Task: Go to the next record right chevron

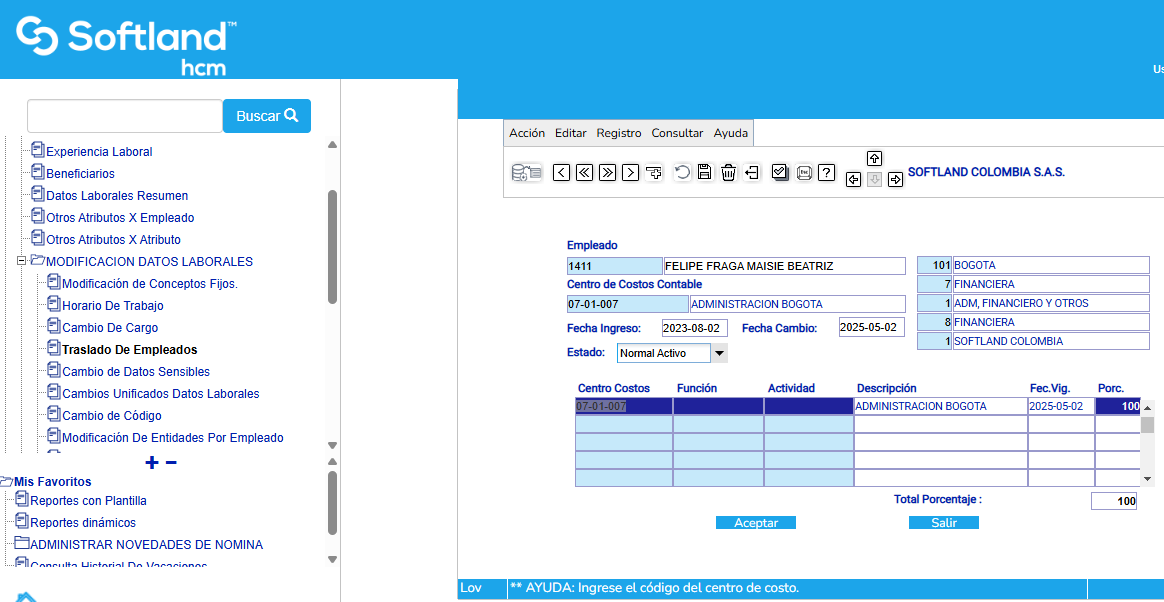Action: click(630, 172)
